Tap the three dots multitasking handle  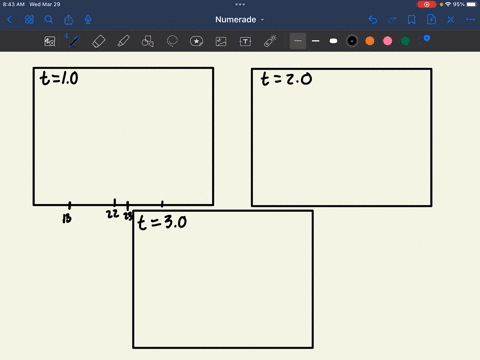(x=240, y=4)
